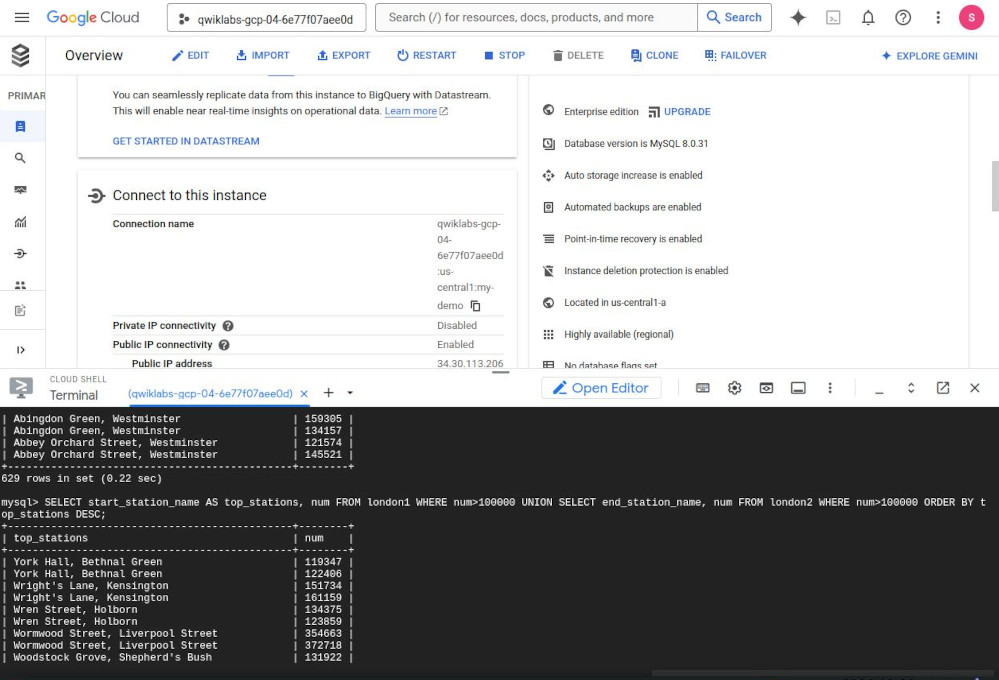Open the header three-dot settings menu

[938, 18]
